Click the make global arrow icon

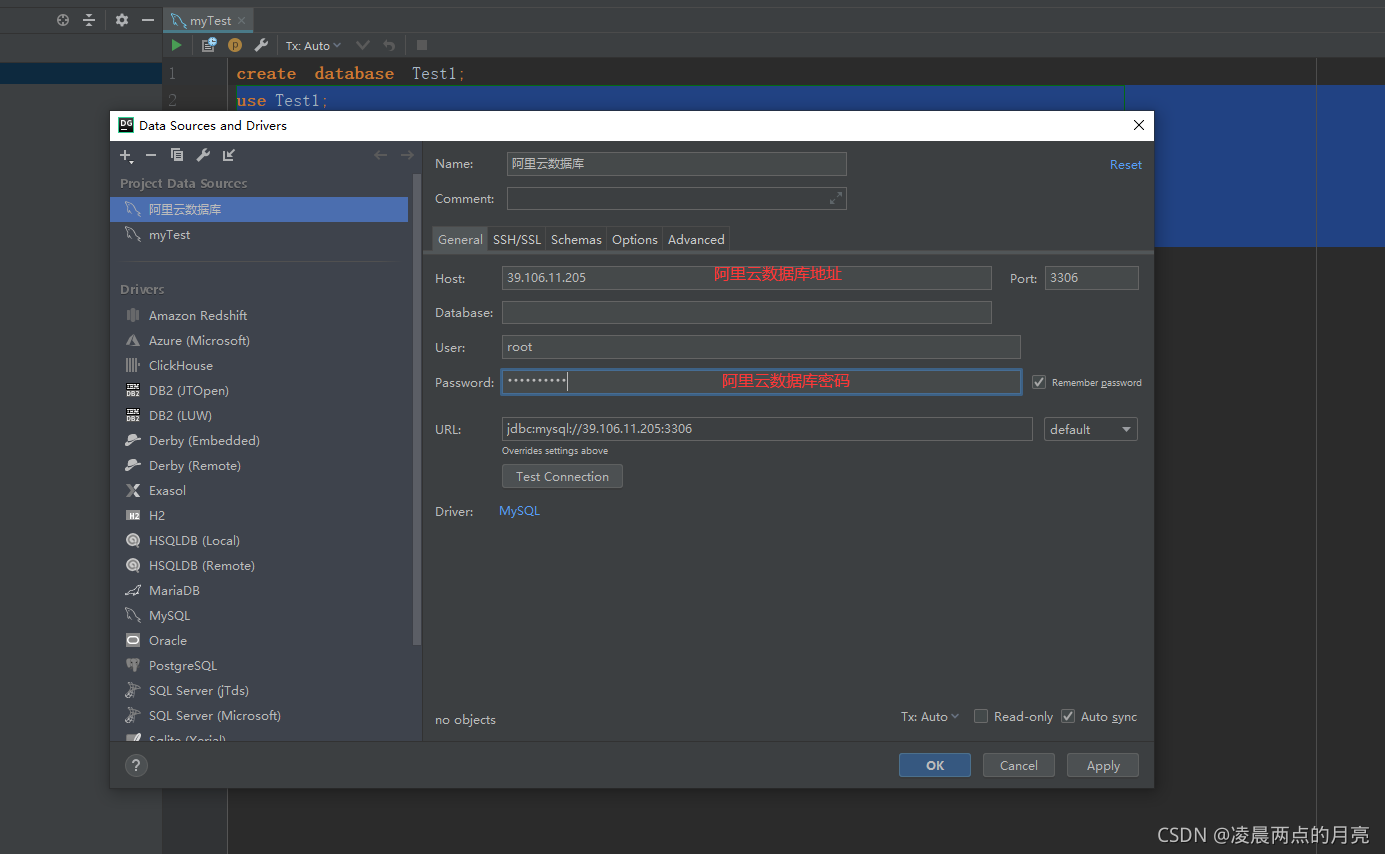(229, 155)
